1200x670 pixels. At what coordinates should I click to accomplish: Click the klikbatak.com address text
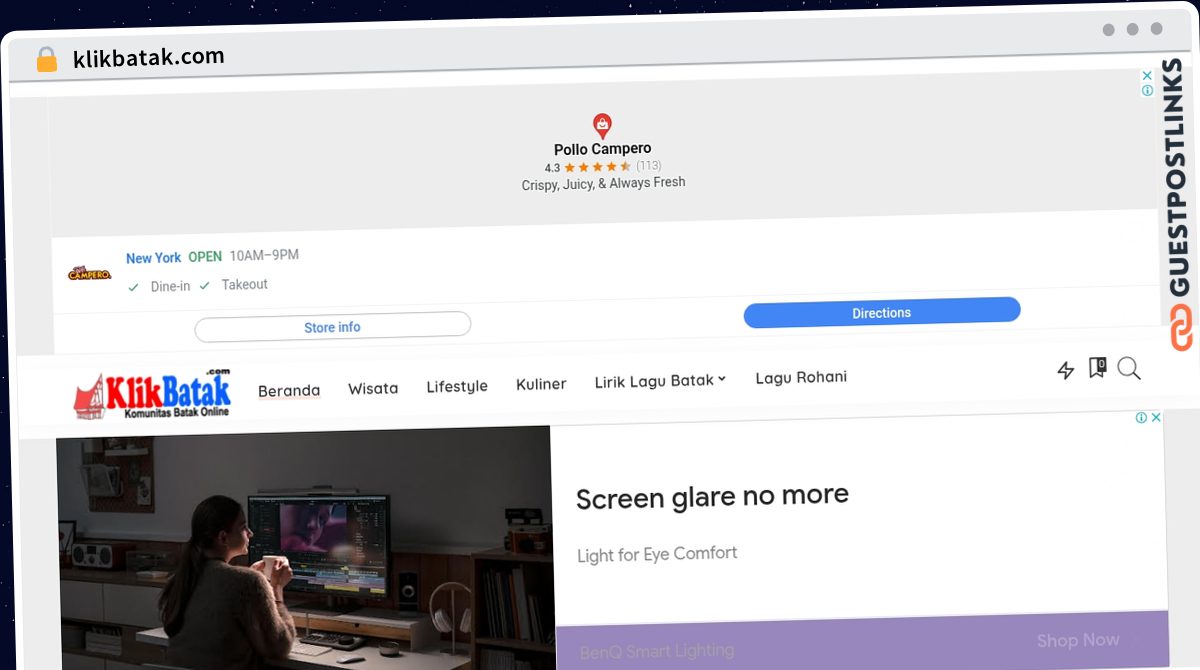point(149,57)
